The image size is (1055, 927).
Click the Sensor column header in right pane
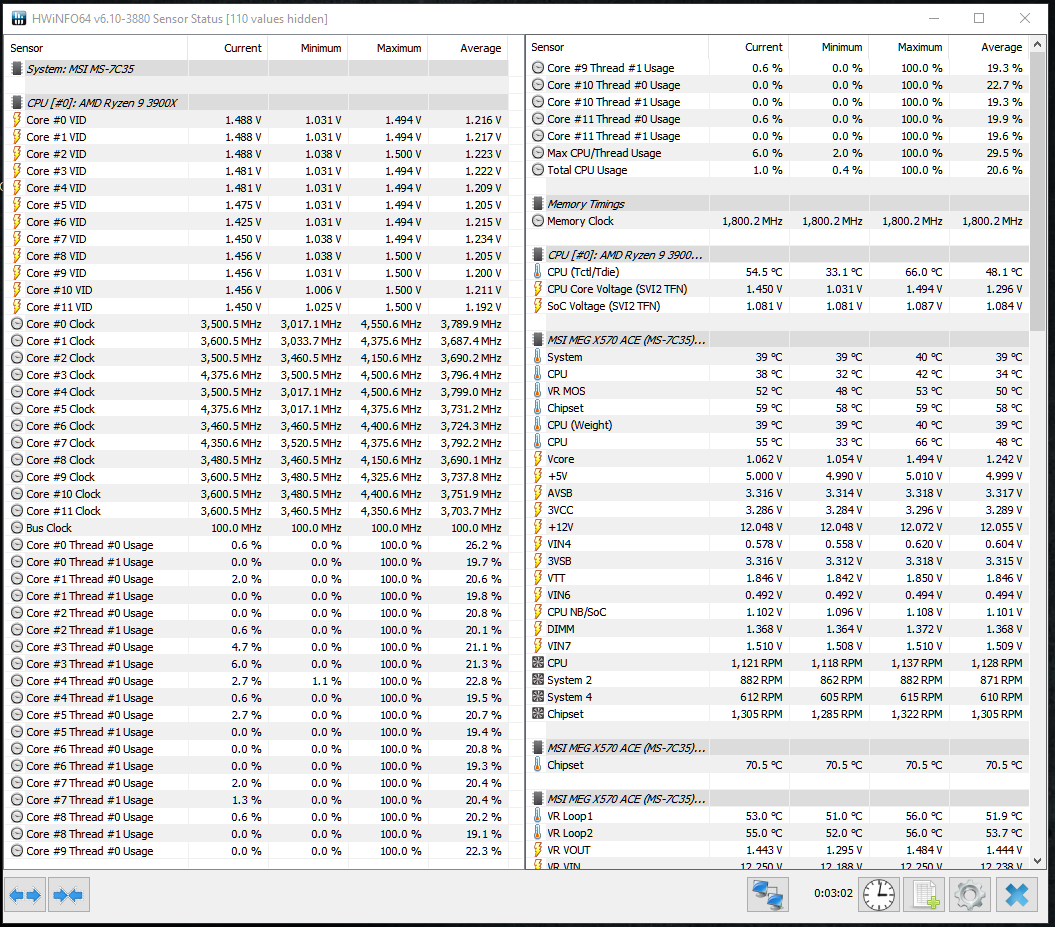coord(617,47)
